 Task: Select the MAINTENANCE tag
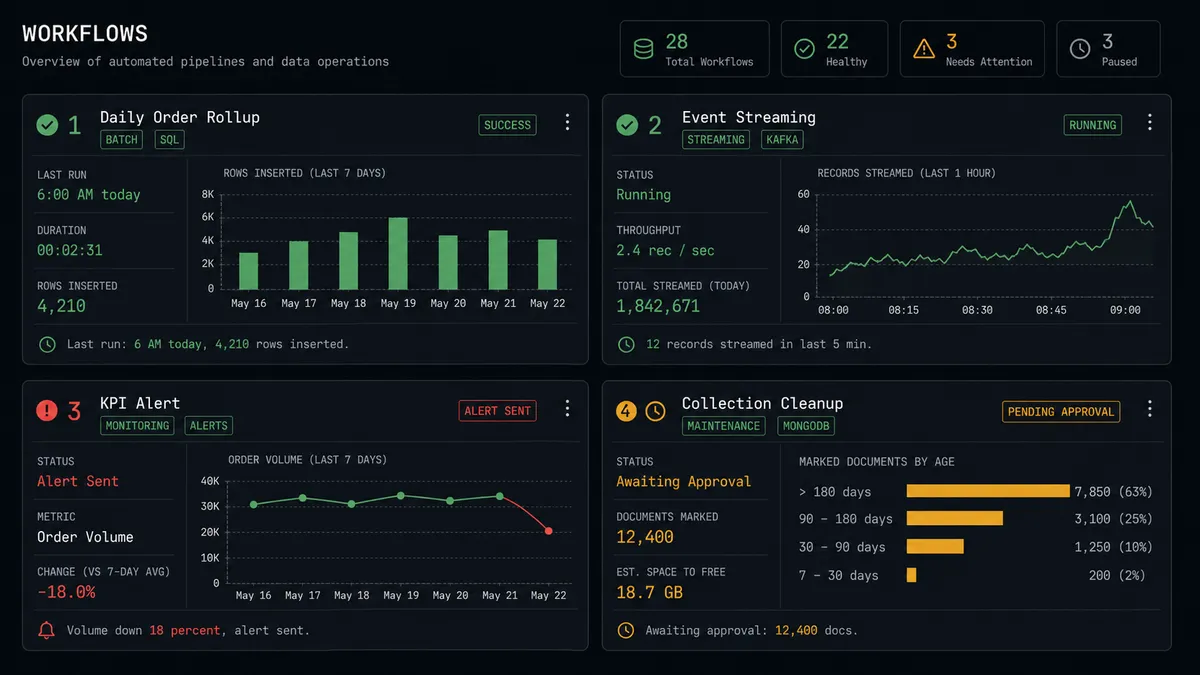point(724,426)
